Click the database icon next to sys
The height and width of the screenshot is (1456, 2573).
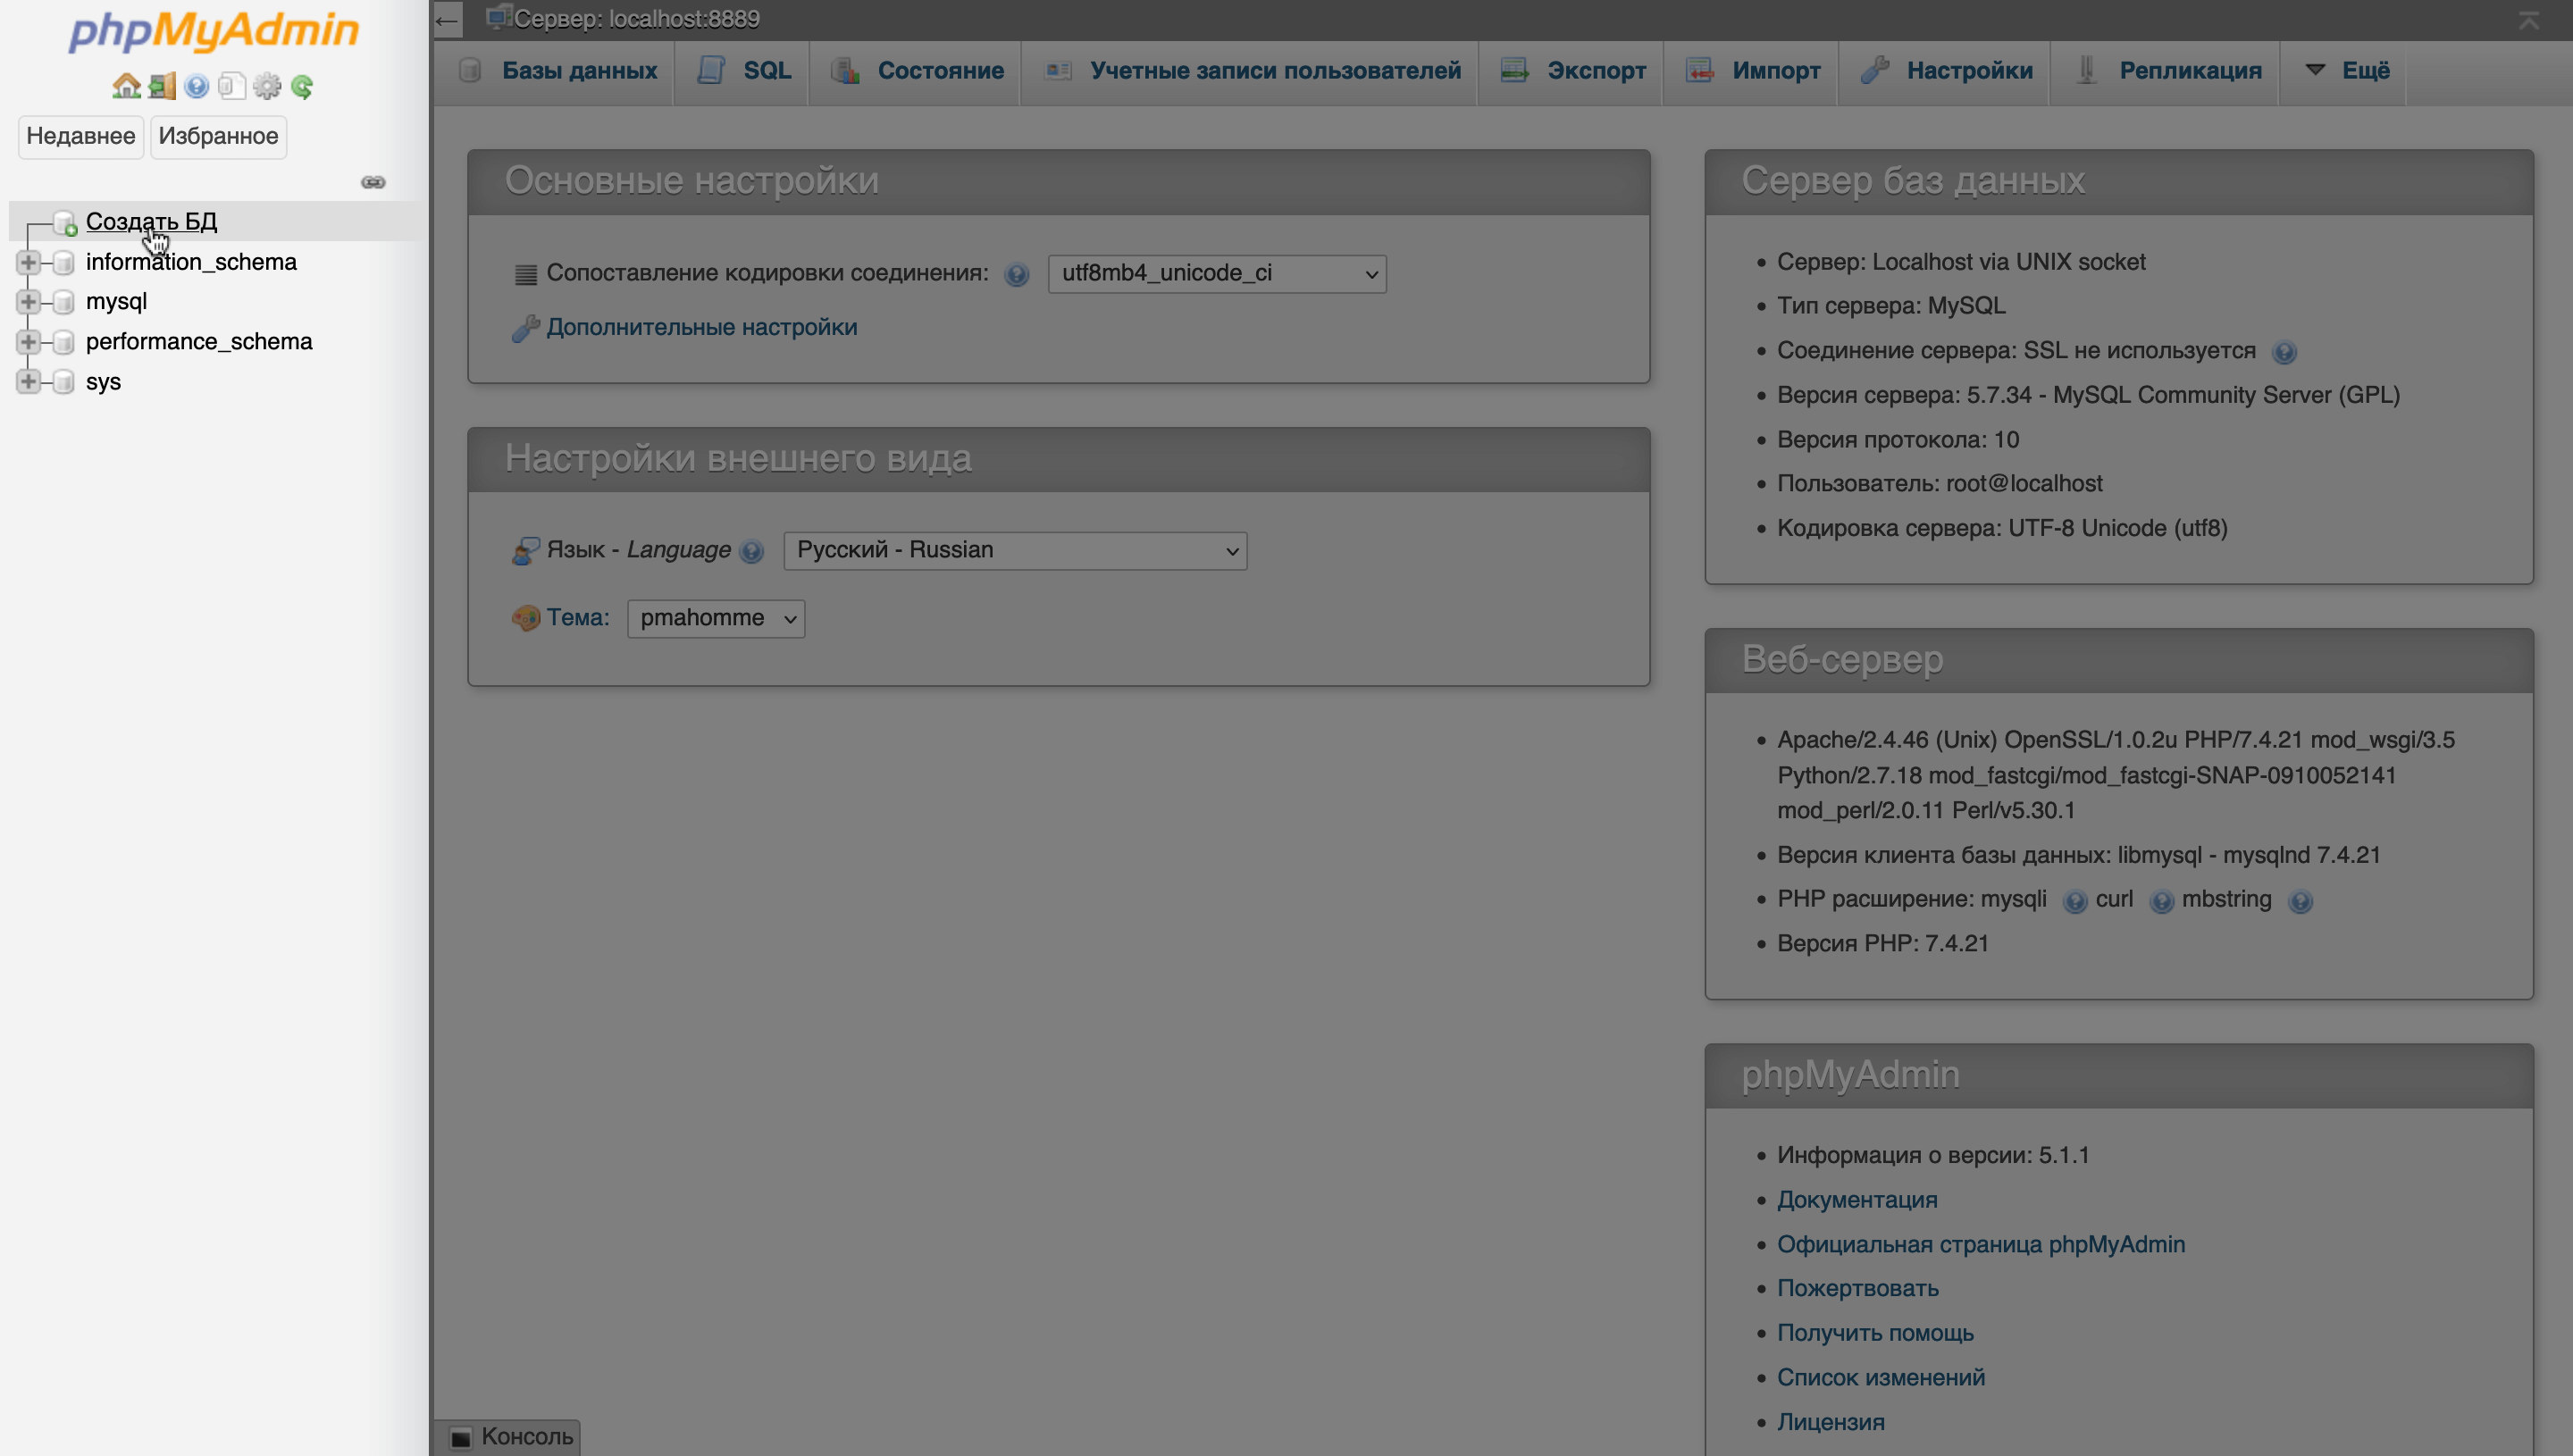[x=63, y=382]
